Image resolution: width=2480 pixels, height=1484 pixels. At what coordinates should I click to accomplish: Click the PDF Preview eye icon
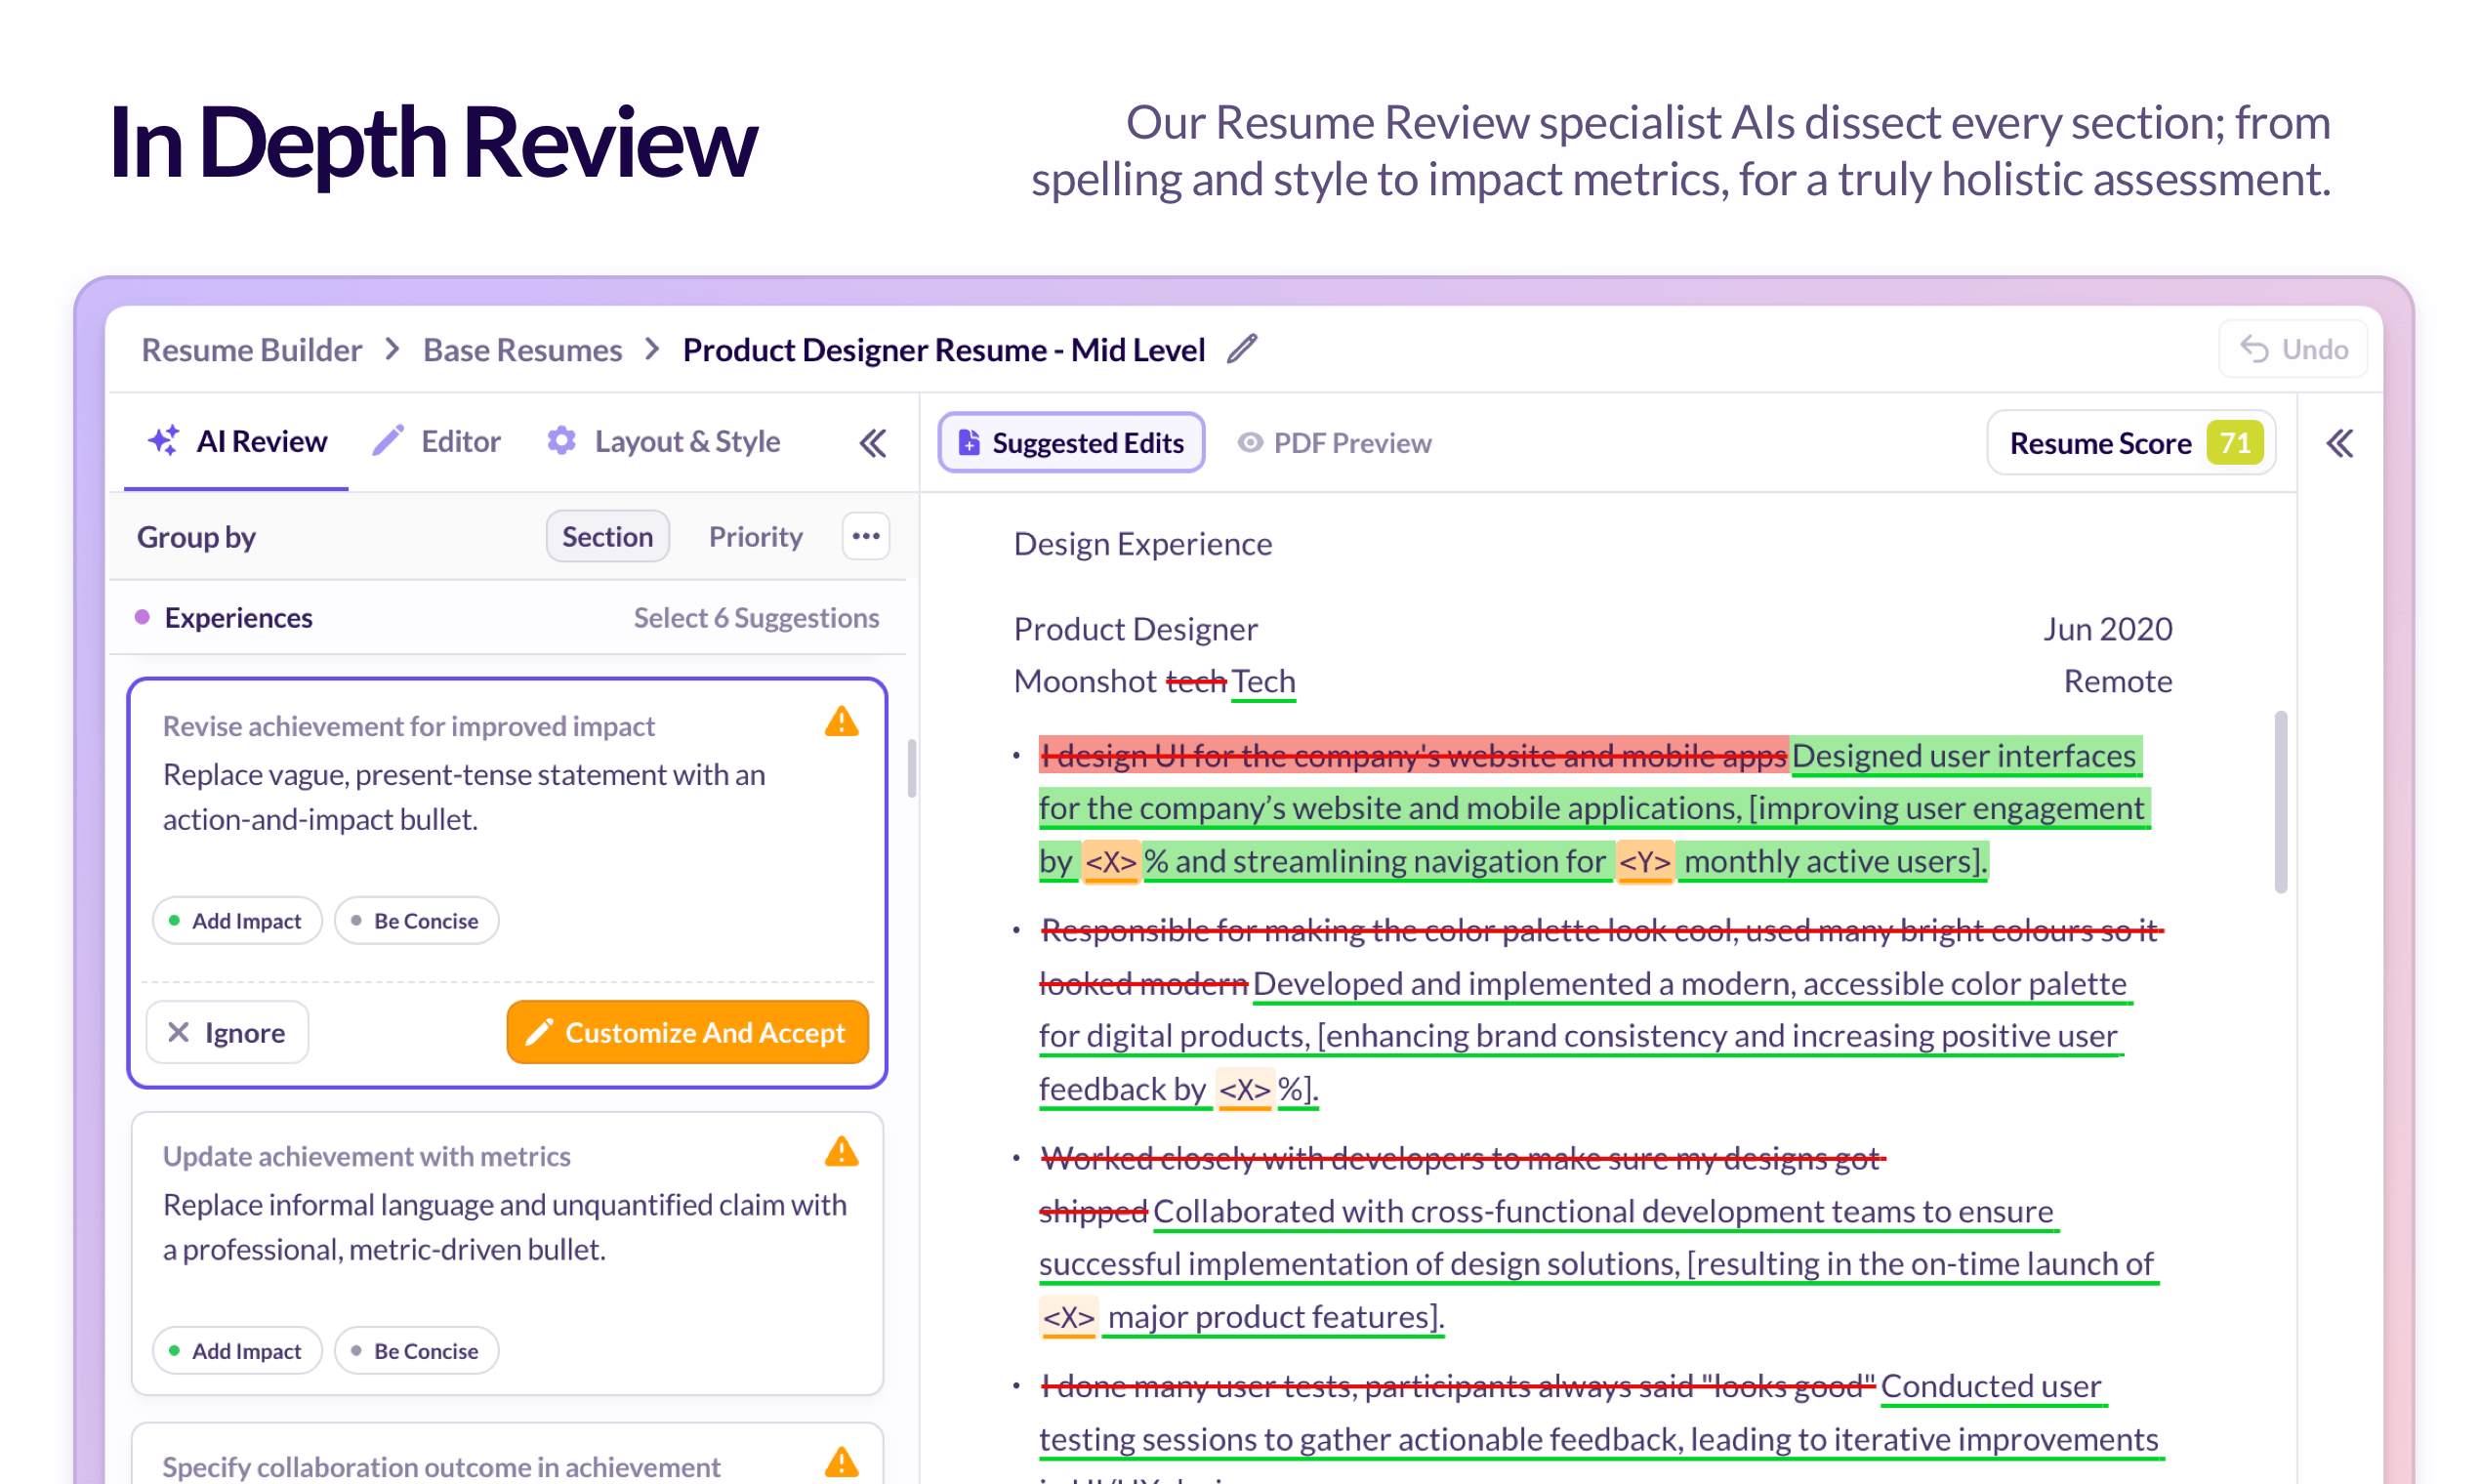[1248, 442]
